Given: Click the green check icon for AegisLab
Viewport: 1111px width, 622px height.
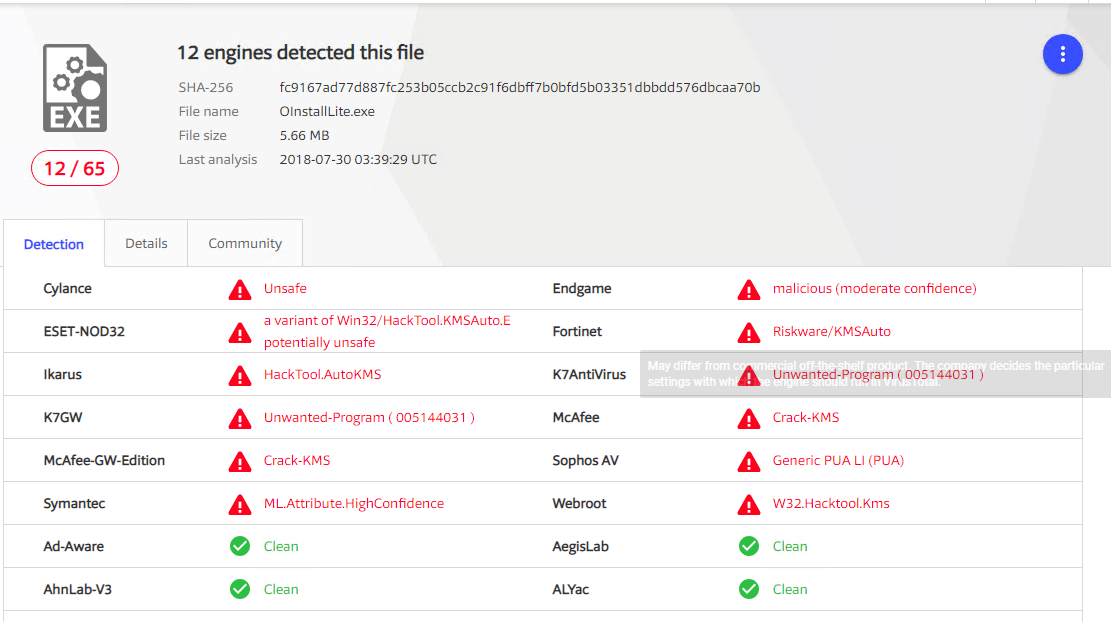Looking at the screenshot, I should click(749, 546).
